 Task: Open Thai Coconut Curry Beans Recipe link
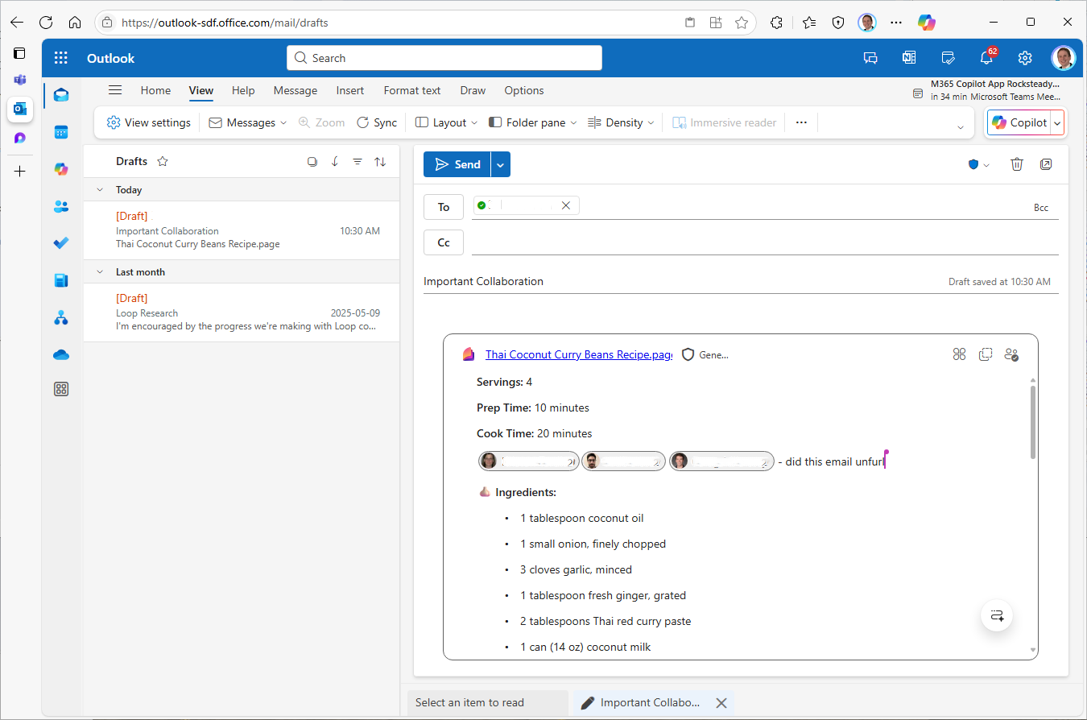point(578,354)
